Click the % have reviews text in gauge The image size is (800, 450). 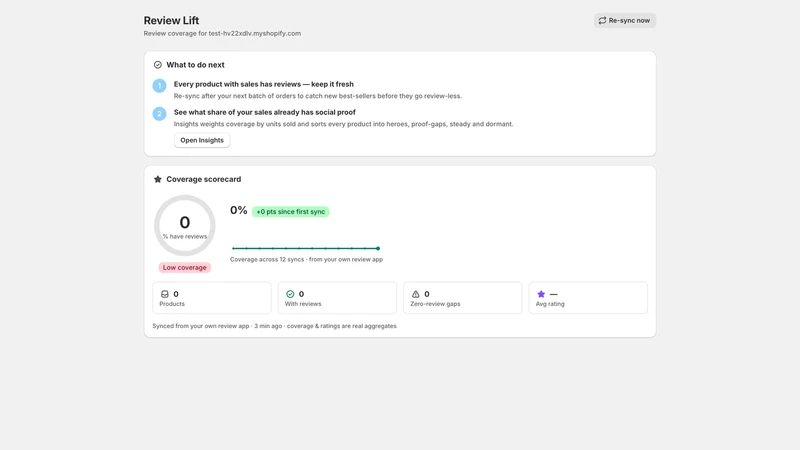(x=185, y=236)
